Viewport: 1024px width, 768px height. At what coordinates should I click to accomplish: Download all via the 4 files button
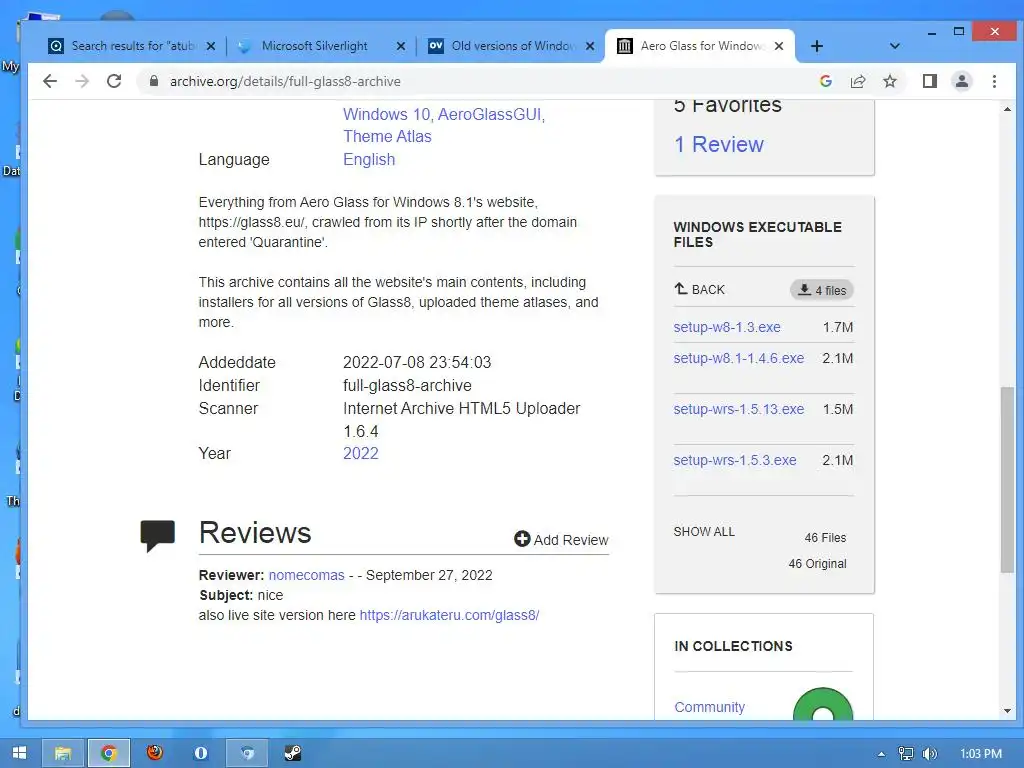(822, 290)
